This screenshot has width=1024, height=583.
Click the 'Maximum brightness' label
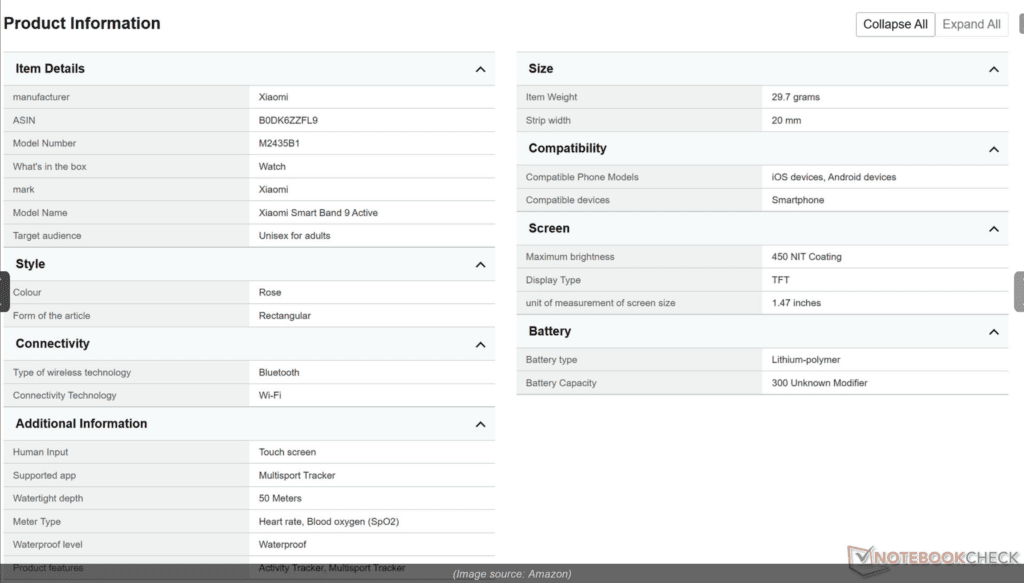click(x=570, y=257)
